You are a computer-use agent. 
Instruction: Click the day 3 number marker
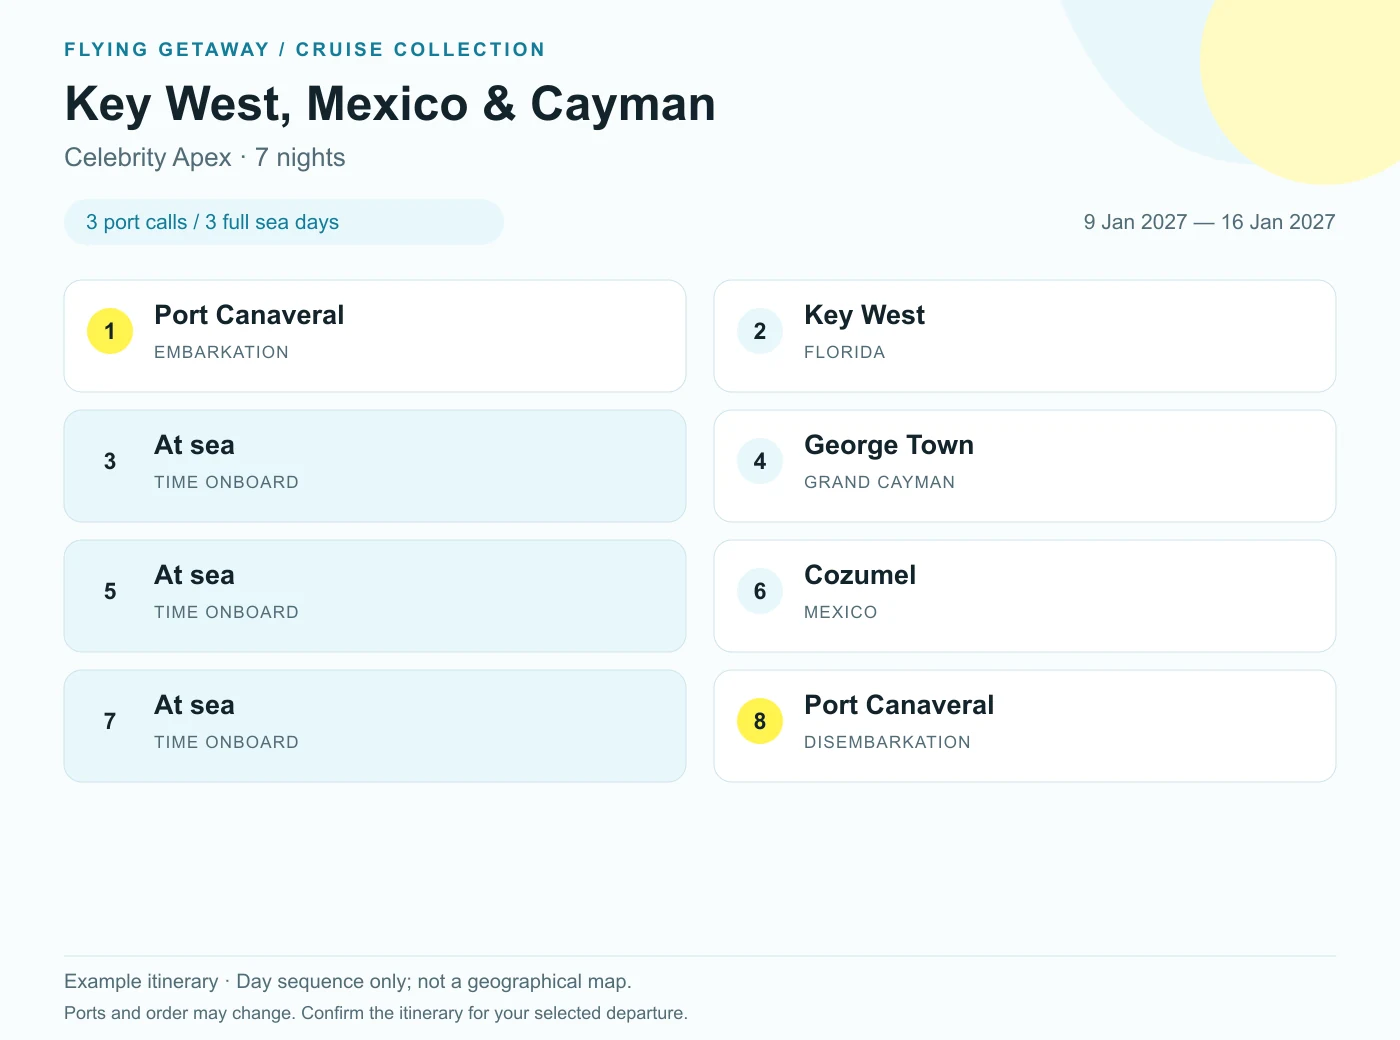click(x=110, y=461)
